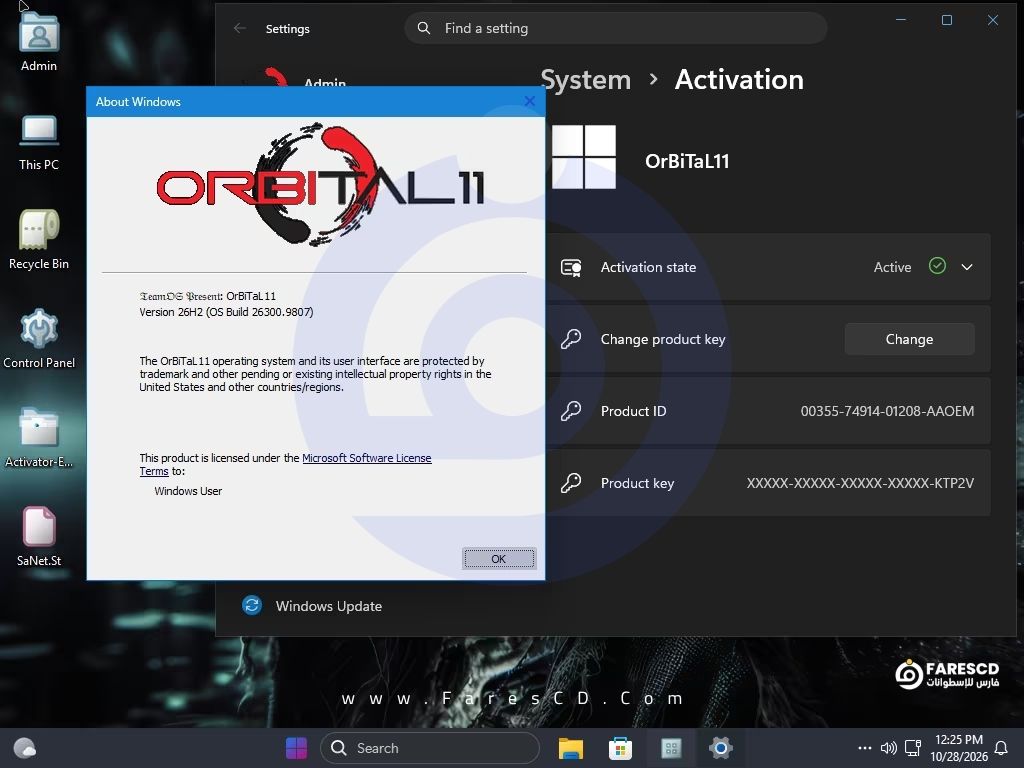Screen dimensions: 1024x768
Task: Open the SaNet.St file icon
Action: tap(39, 537)
